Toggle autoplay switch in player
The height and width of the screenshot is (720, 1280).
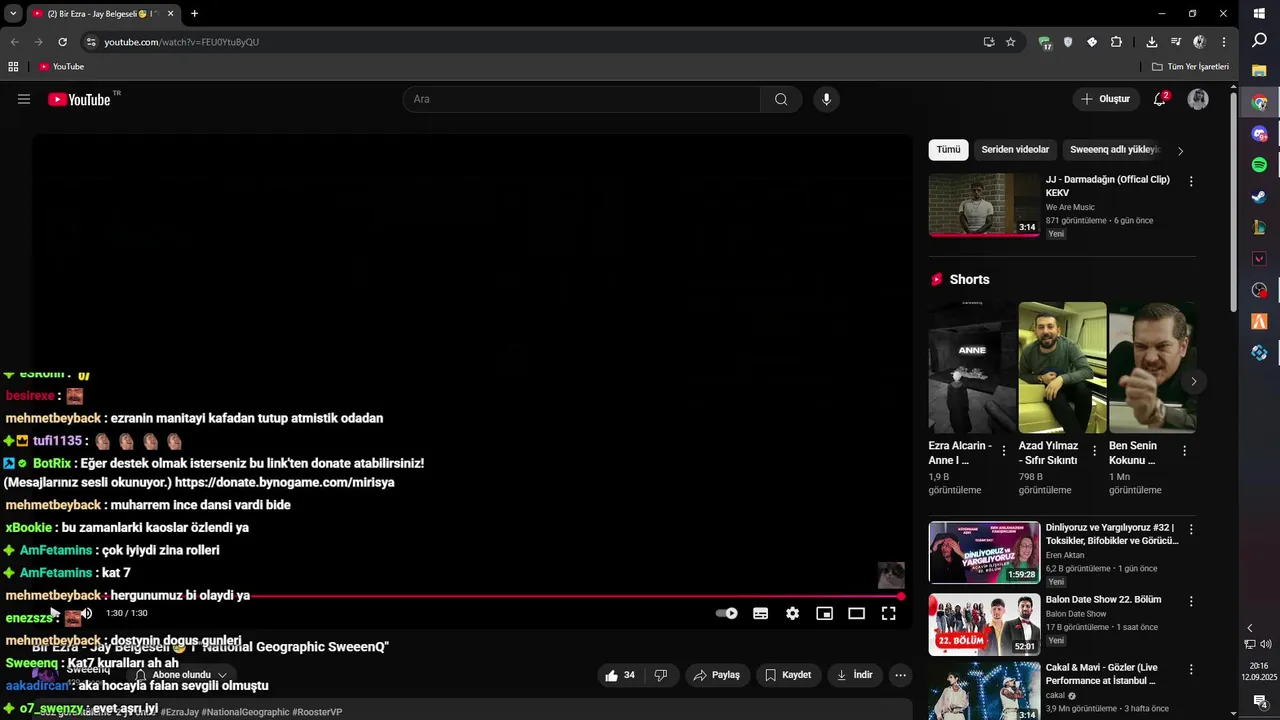tap(727, 613)
